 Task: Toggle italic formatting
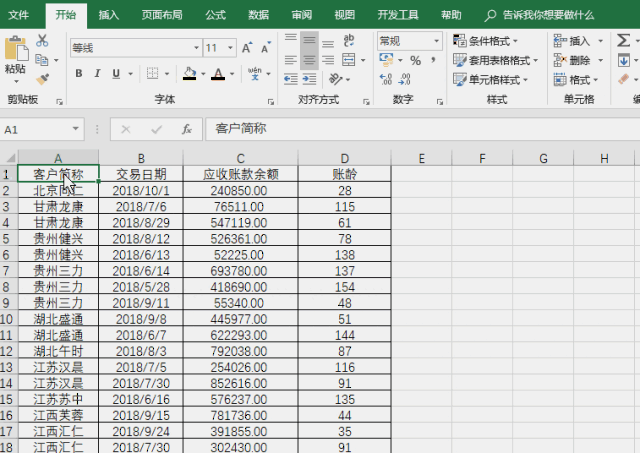coord(97,73)
